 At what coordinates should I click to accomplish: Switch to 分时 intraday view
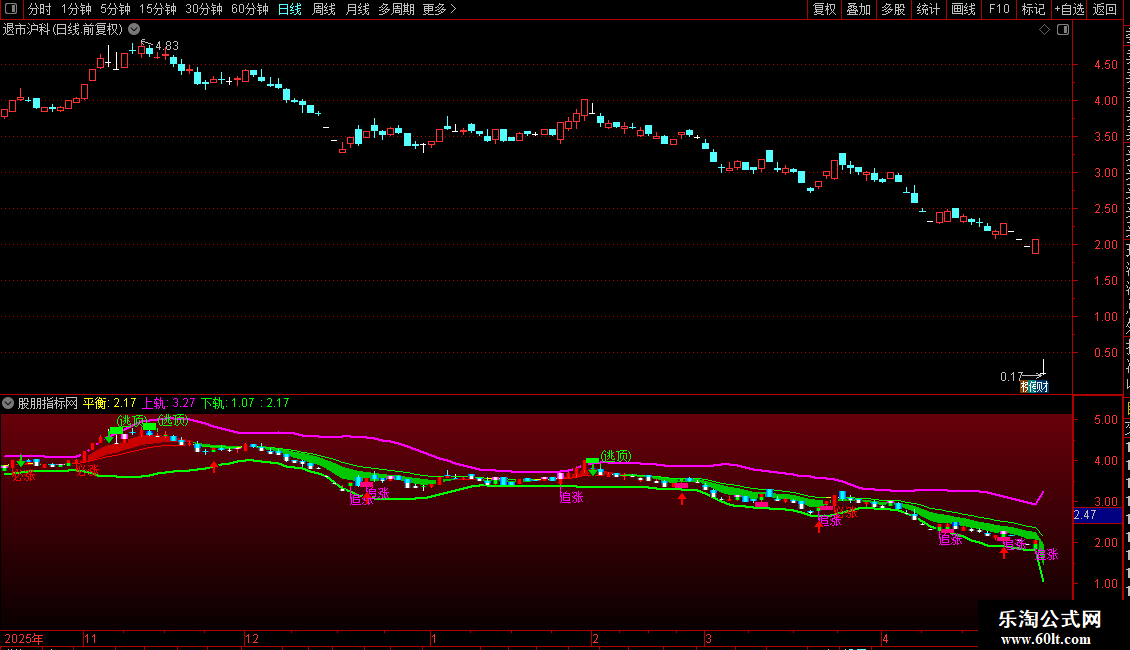coord(40,9)
